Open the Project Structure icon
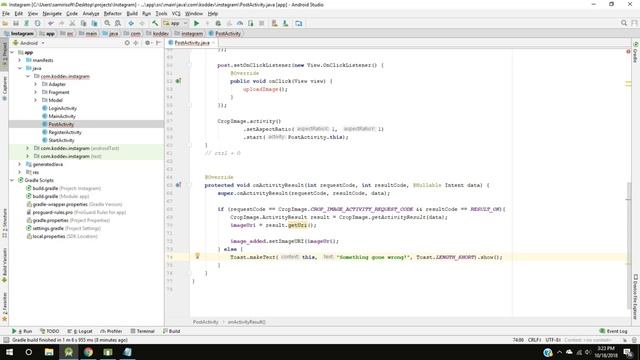The height and width of the screenshot is (360, 640). tap(299, 23)
